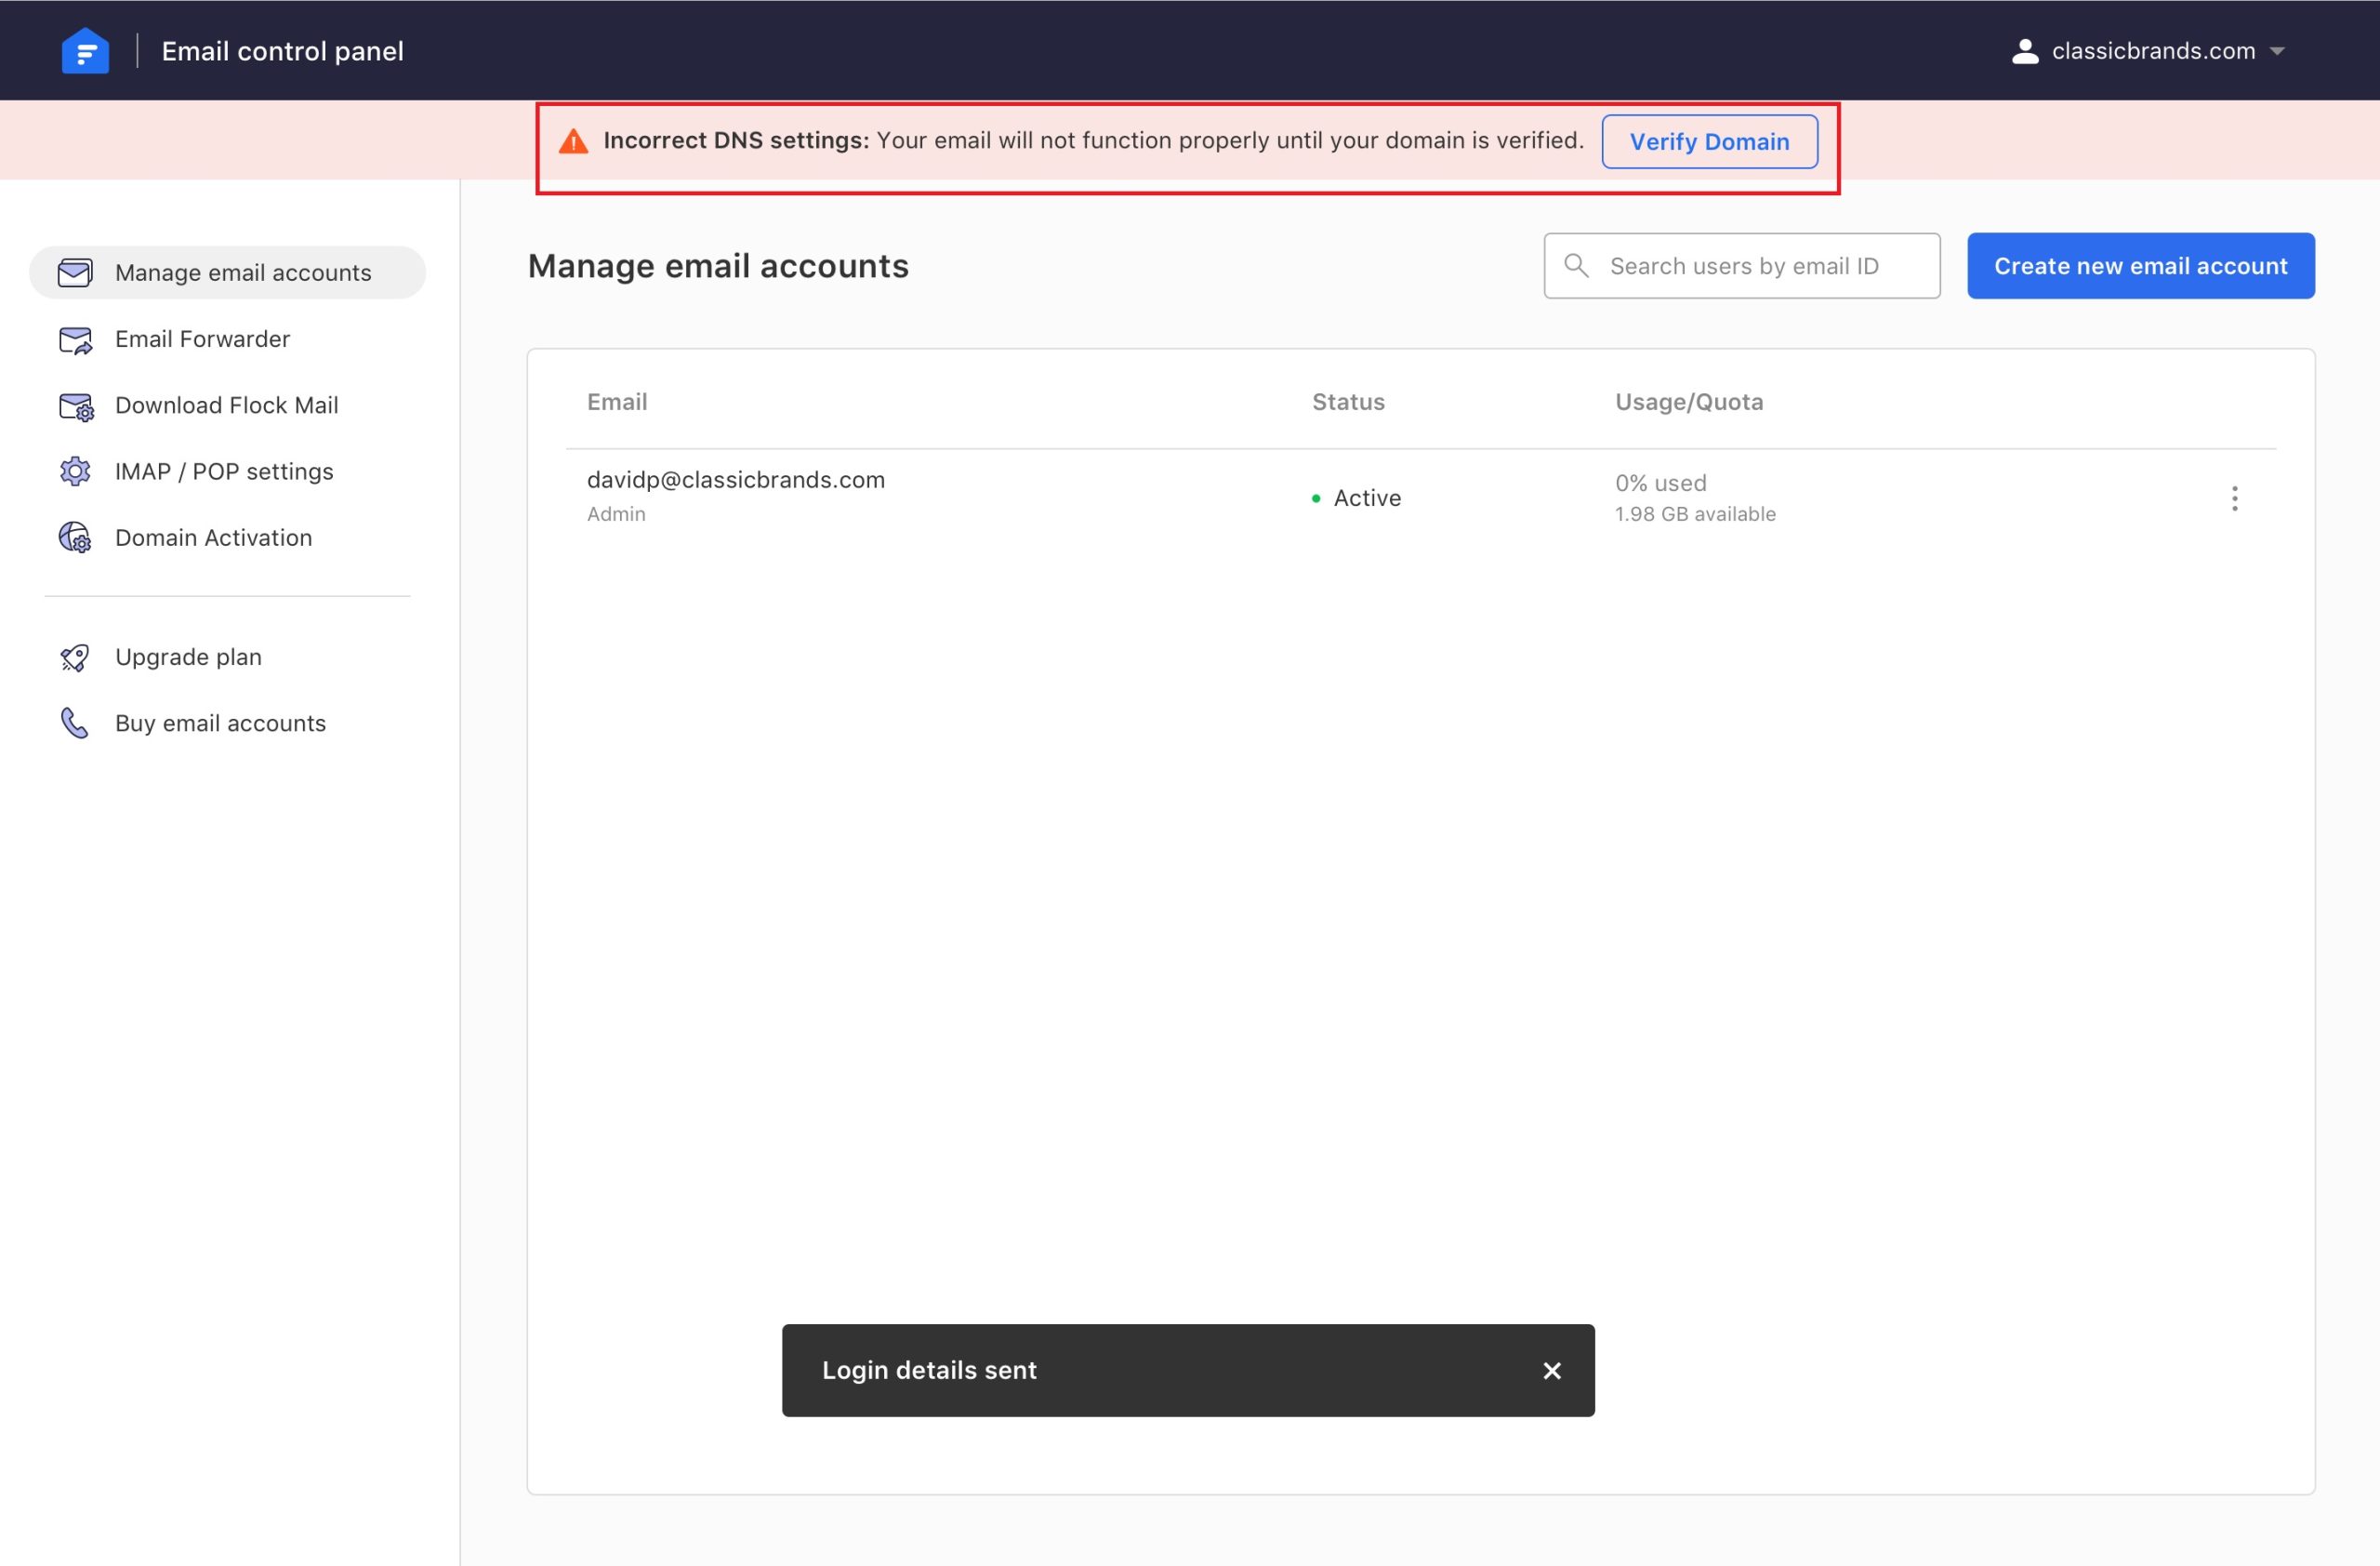
Task: Click Create new email account button
Action: click(x=2140, y=266)
